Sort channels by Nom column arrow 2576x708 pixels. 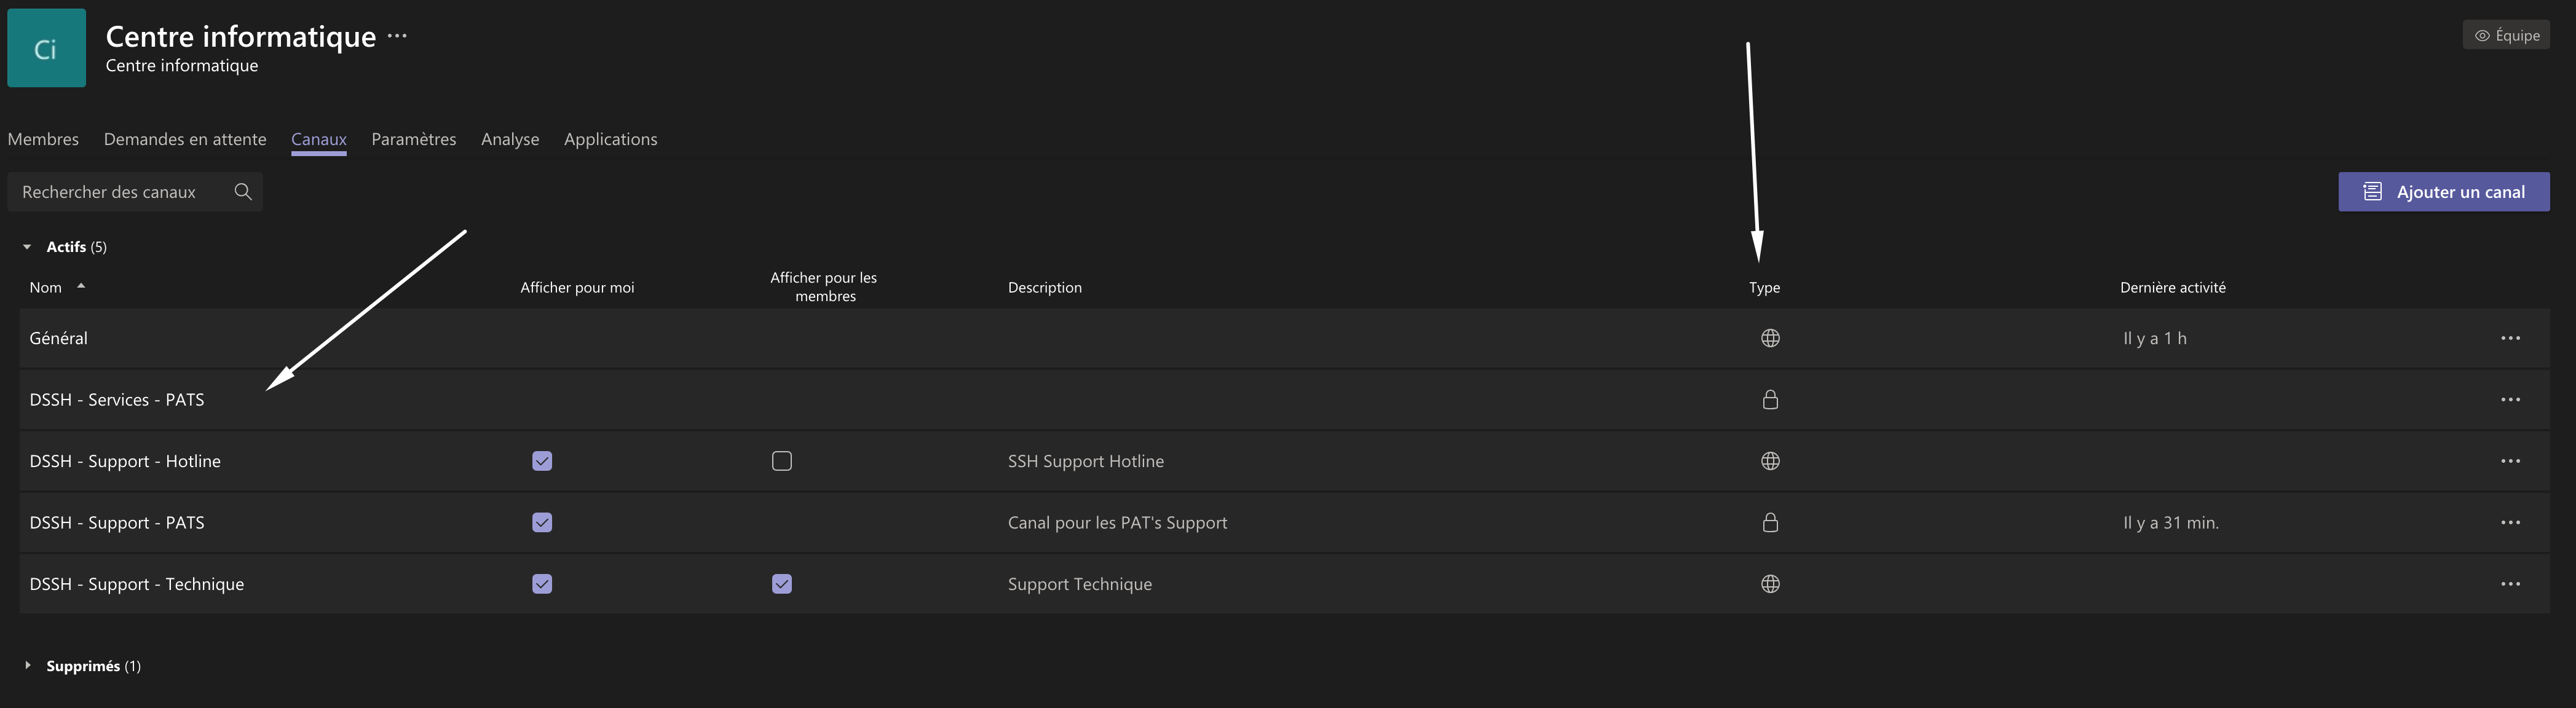click(80, 286)
